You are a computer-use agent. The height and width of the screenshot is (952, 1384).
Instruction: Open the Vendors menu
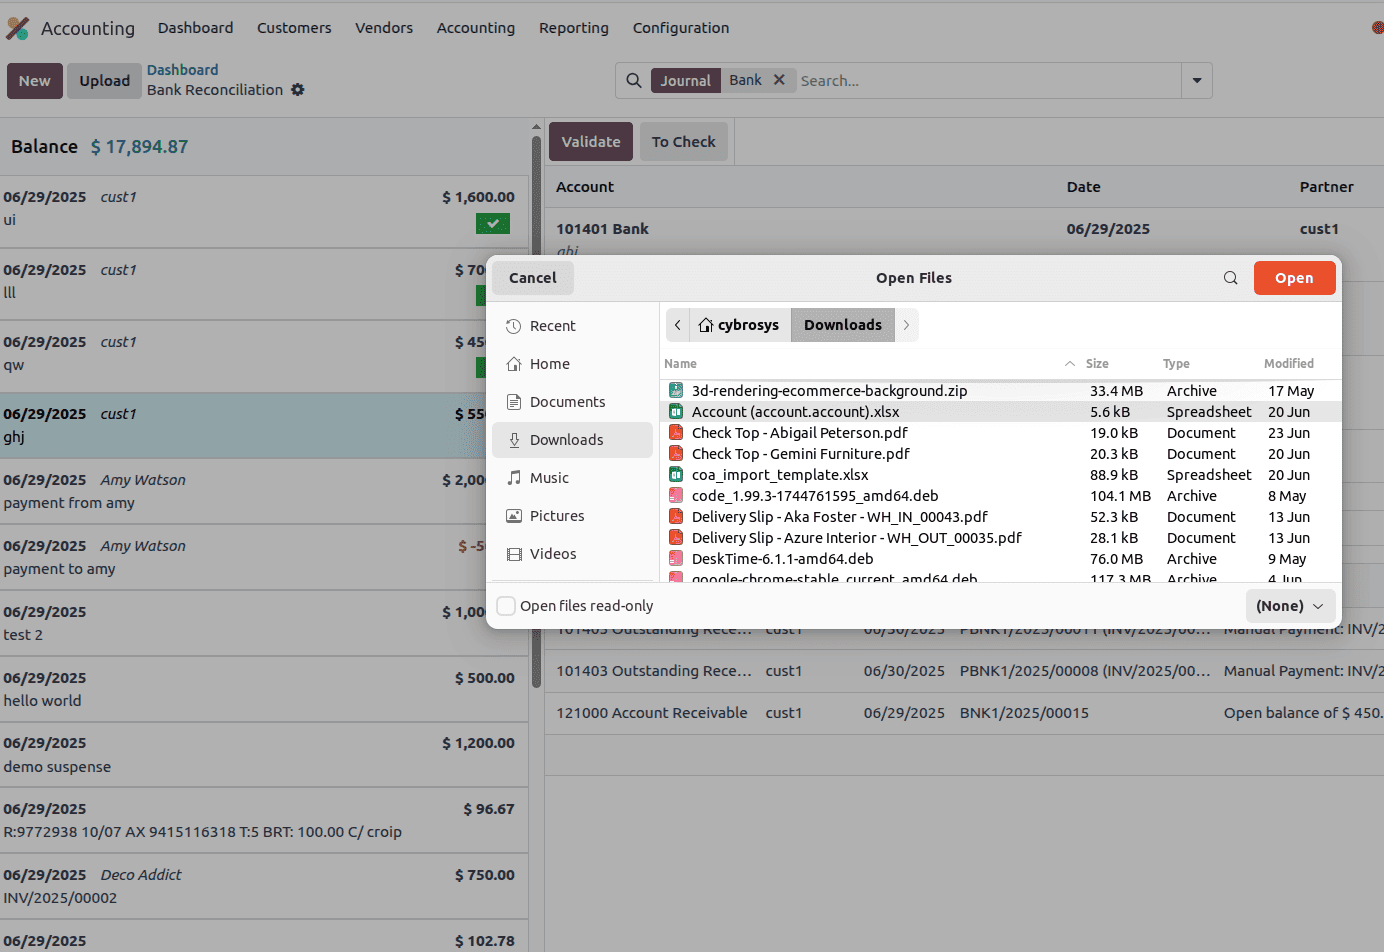point(384,28)
